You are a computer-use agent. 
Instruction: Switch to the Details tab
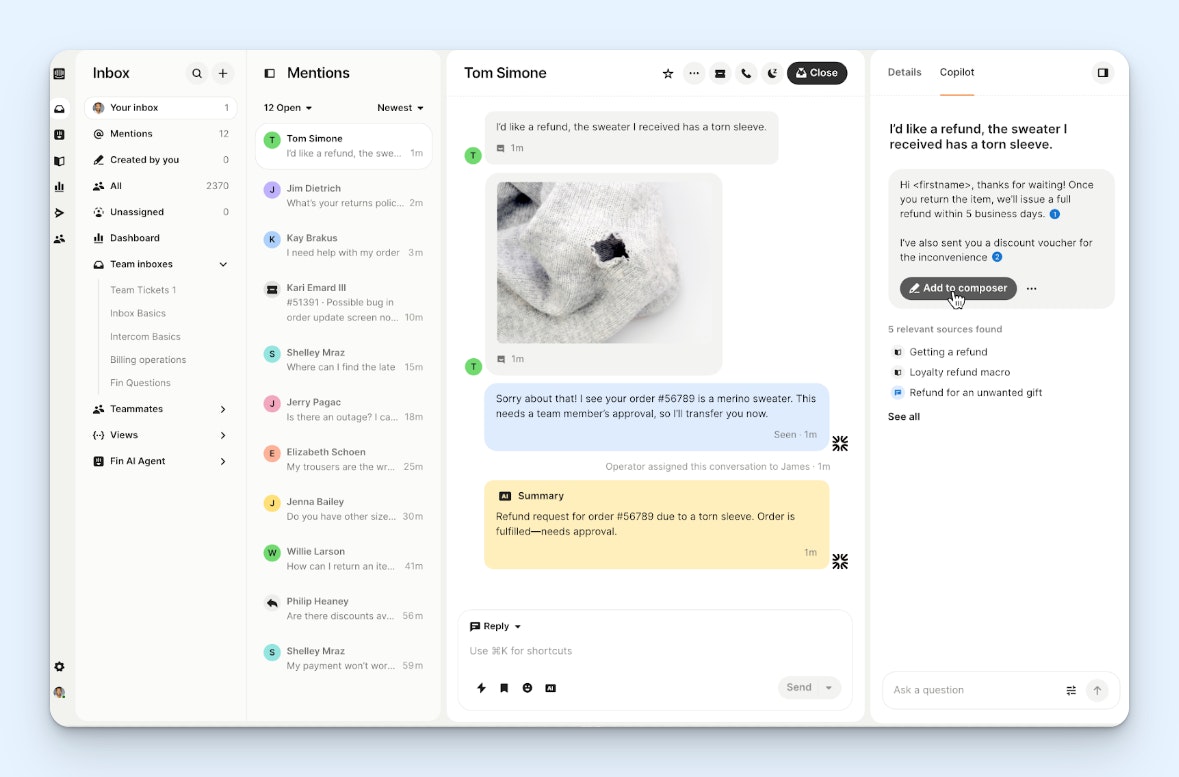pos(904,73)
